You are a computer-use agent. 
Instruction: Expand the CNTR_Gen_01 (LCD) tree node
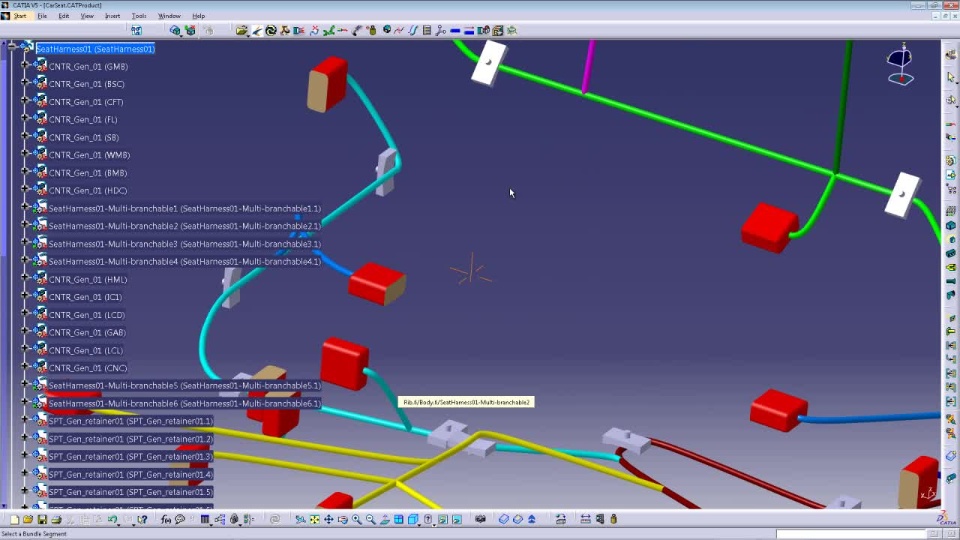25,313
